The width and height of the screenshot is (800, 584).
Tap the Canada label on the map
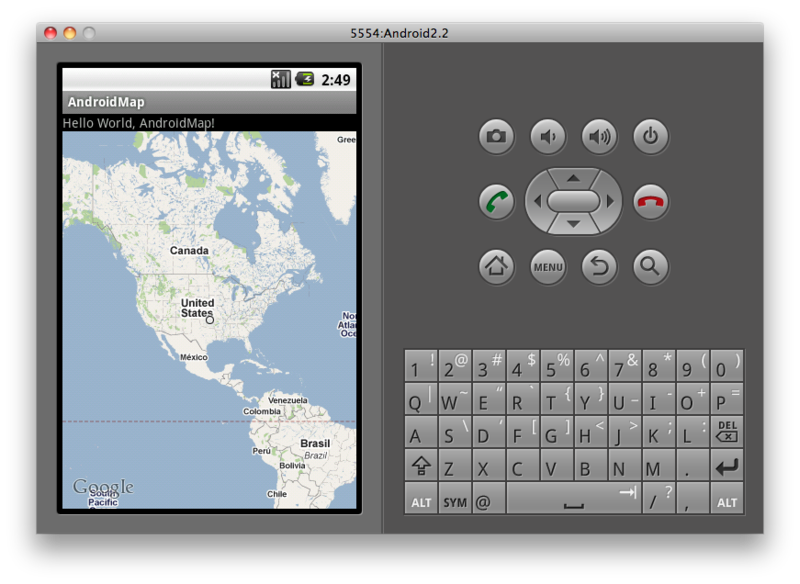pyautogui.click(x=189, y=250)
